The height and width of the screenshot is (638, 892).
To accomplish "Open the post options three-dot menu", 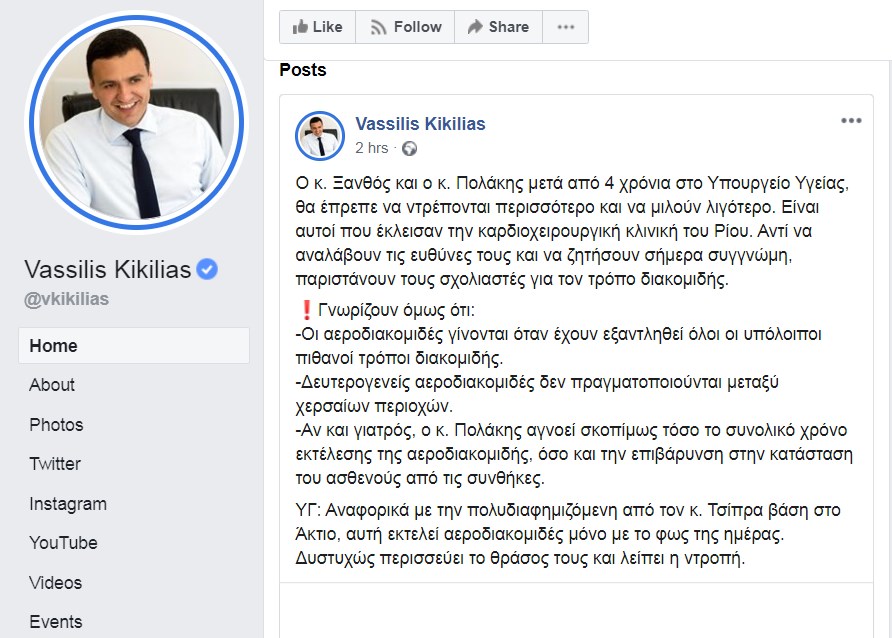I will [x=851, y=121].
